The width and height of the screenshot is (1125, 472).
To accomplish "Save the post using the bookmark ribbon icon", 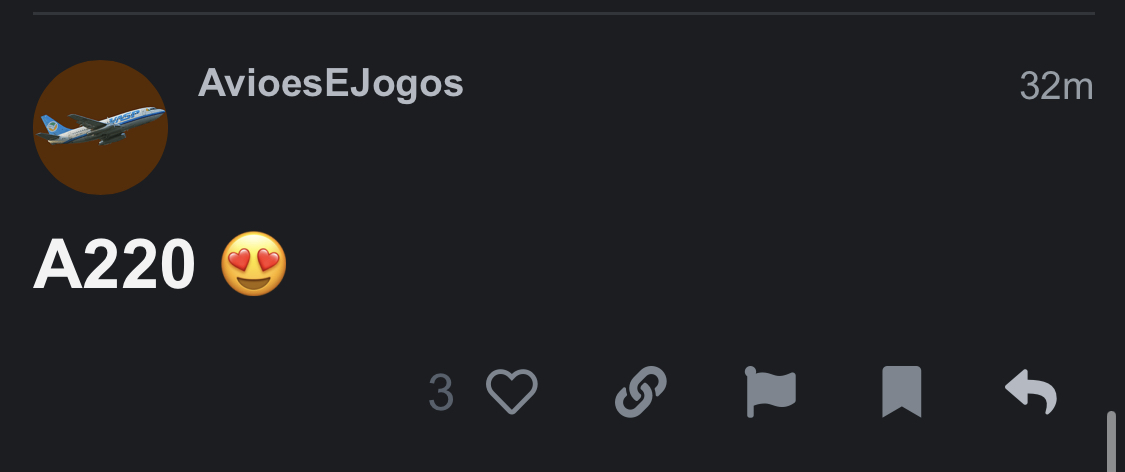I will pyautogui.click(x=901, y=392).
